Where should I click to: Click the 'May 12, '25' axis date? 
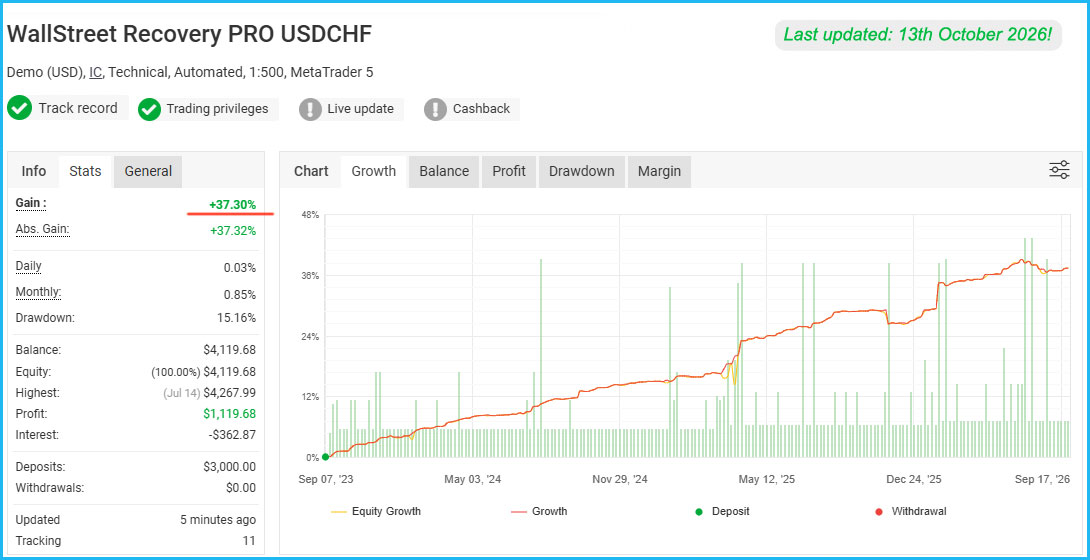click(x=767, y=479)
